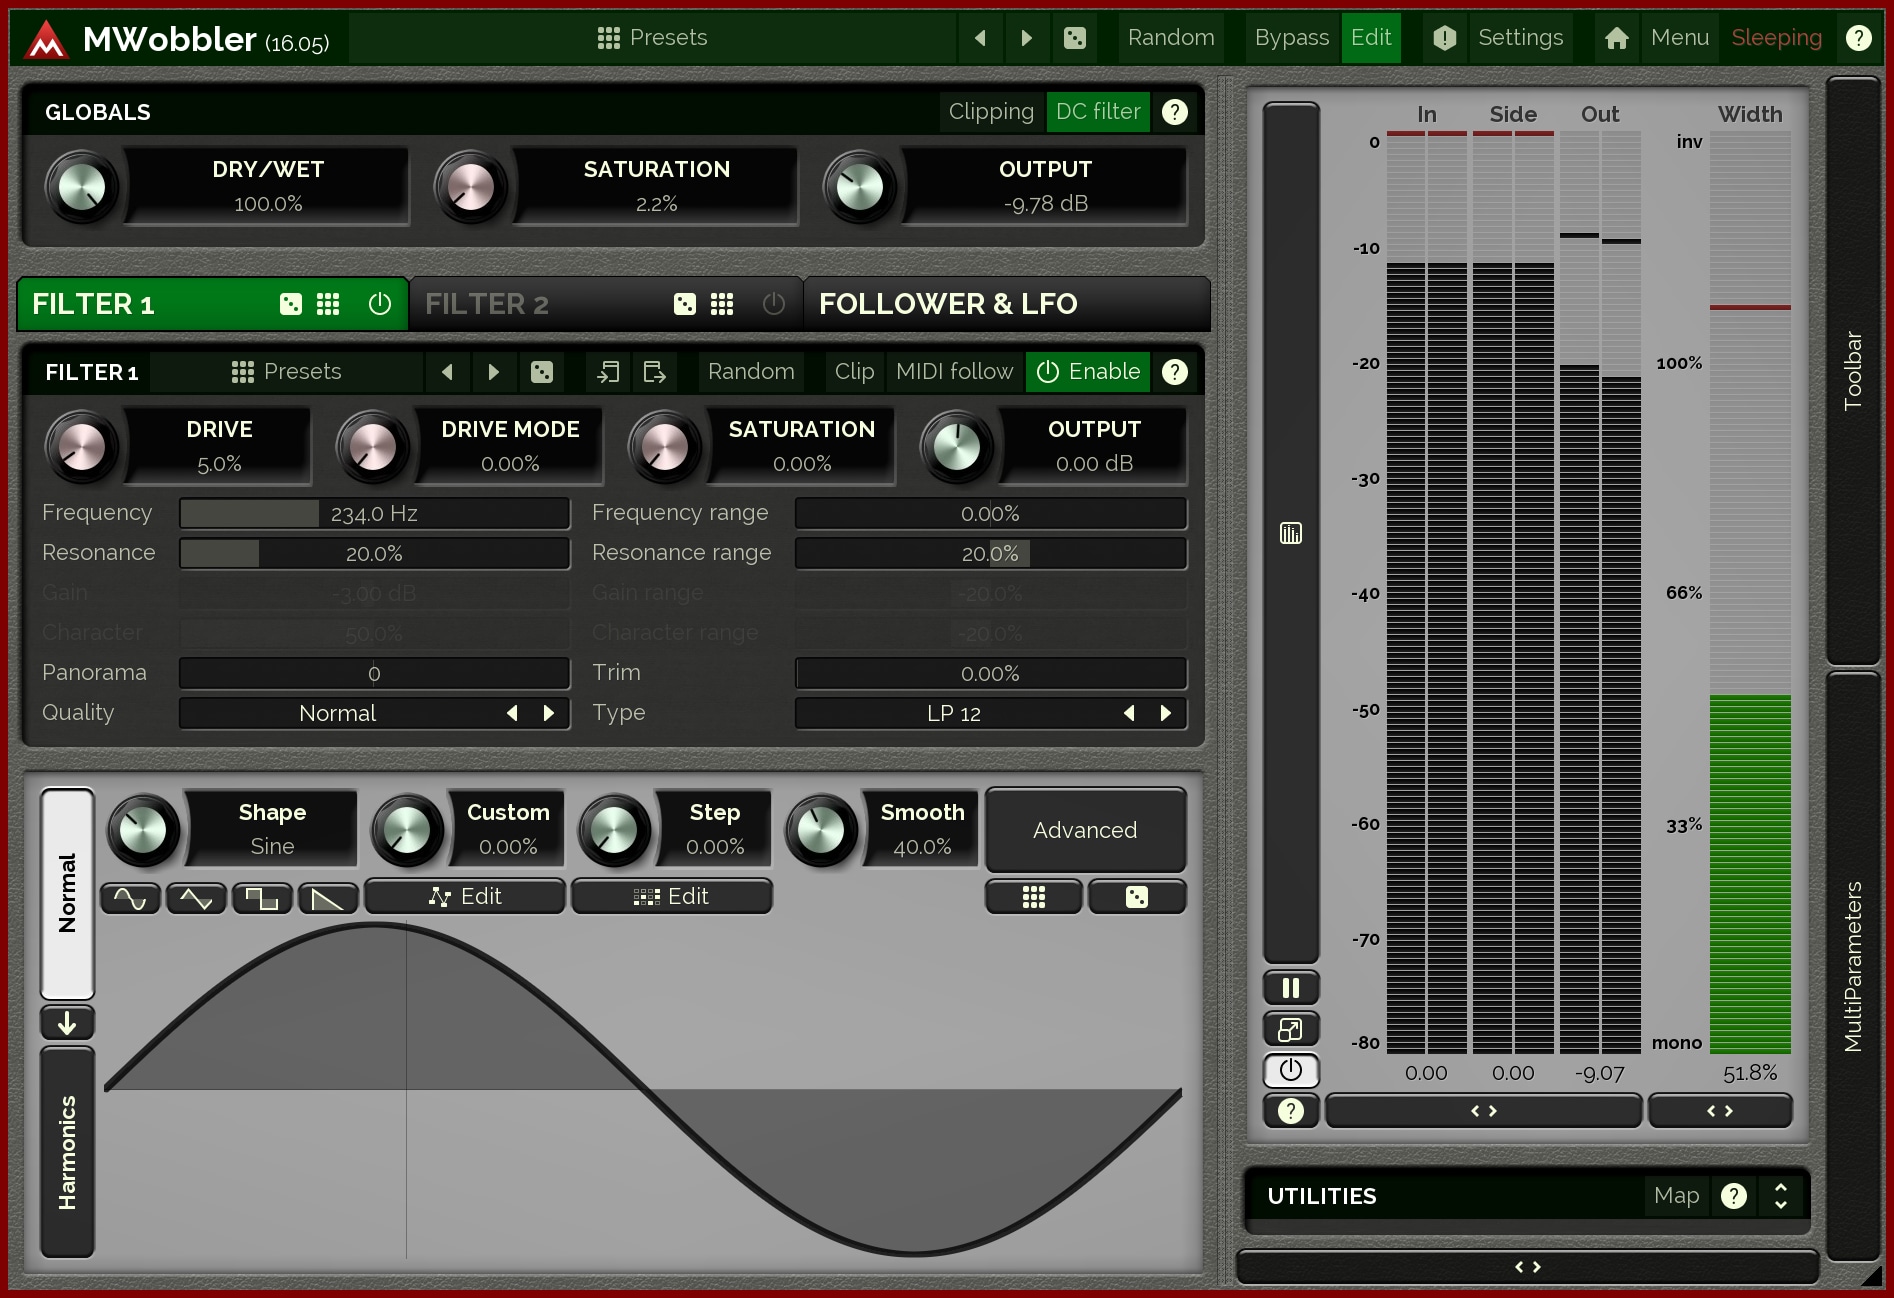Randomize Filter 1 via tab dice icon

click(291, 304)
